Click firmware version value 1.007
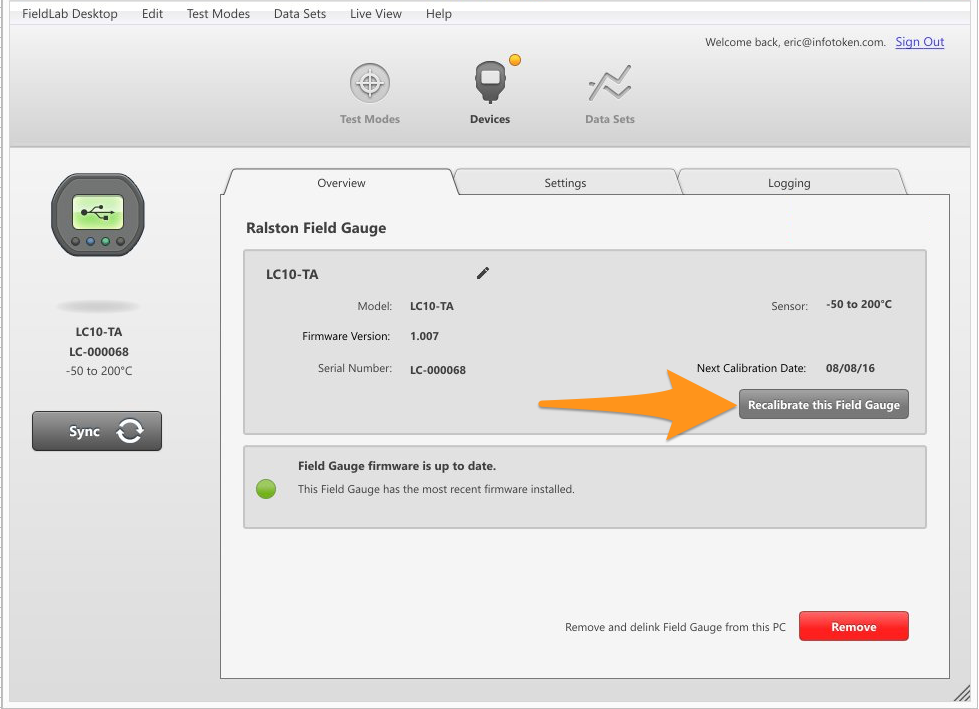The image size is (979, 709). pyautogui.click(x=425, y=336)
